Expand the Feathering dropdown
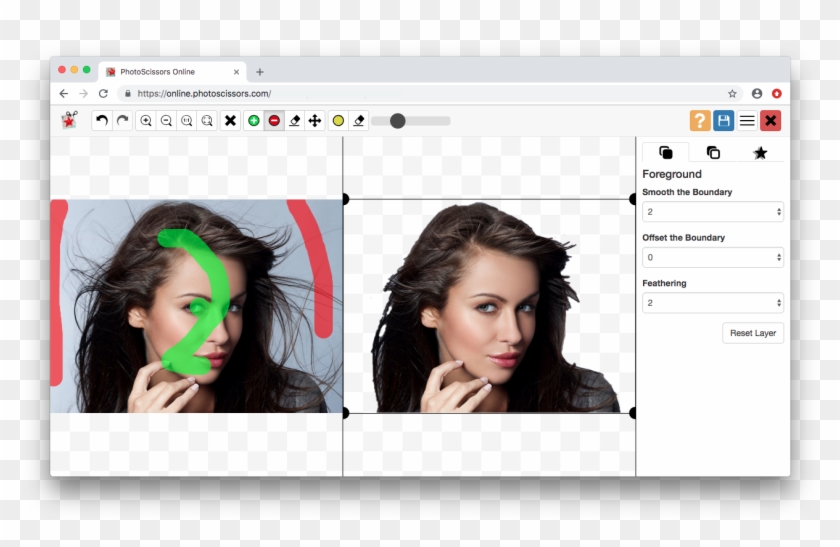 (712, 303)
